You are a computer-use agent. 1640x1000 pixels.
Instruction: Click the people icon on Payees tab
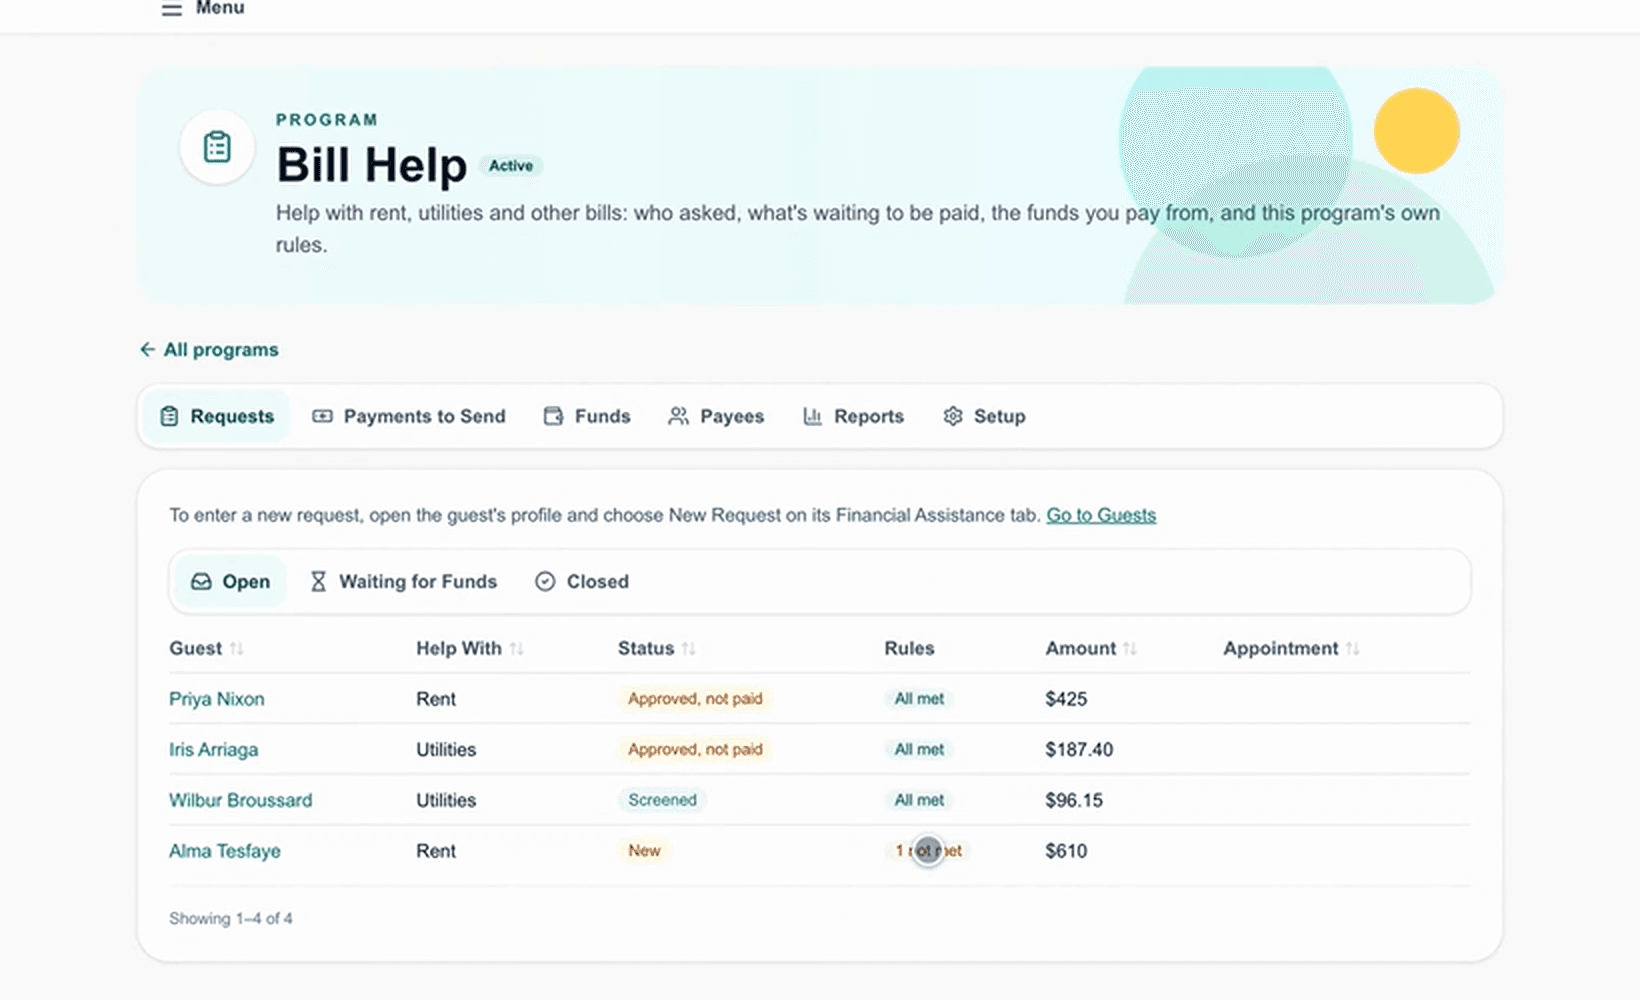click(678, 416)
